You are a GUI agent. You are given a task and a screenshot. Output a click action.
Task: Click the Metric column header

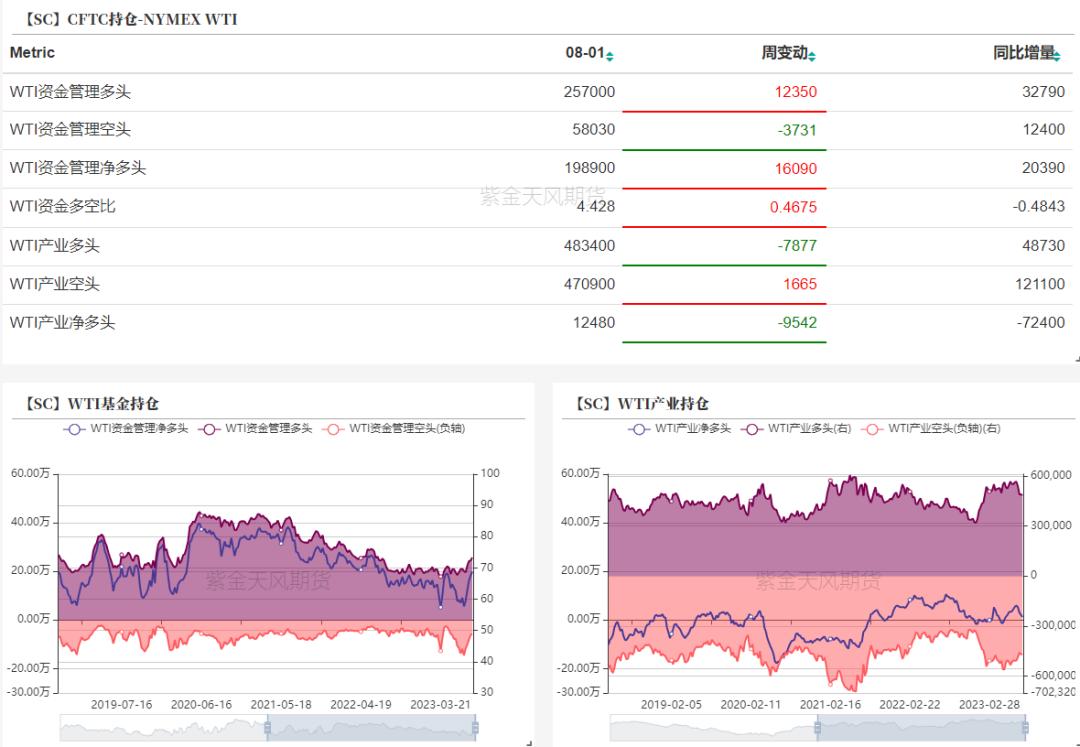32,53
